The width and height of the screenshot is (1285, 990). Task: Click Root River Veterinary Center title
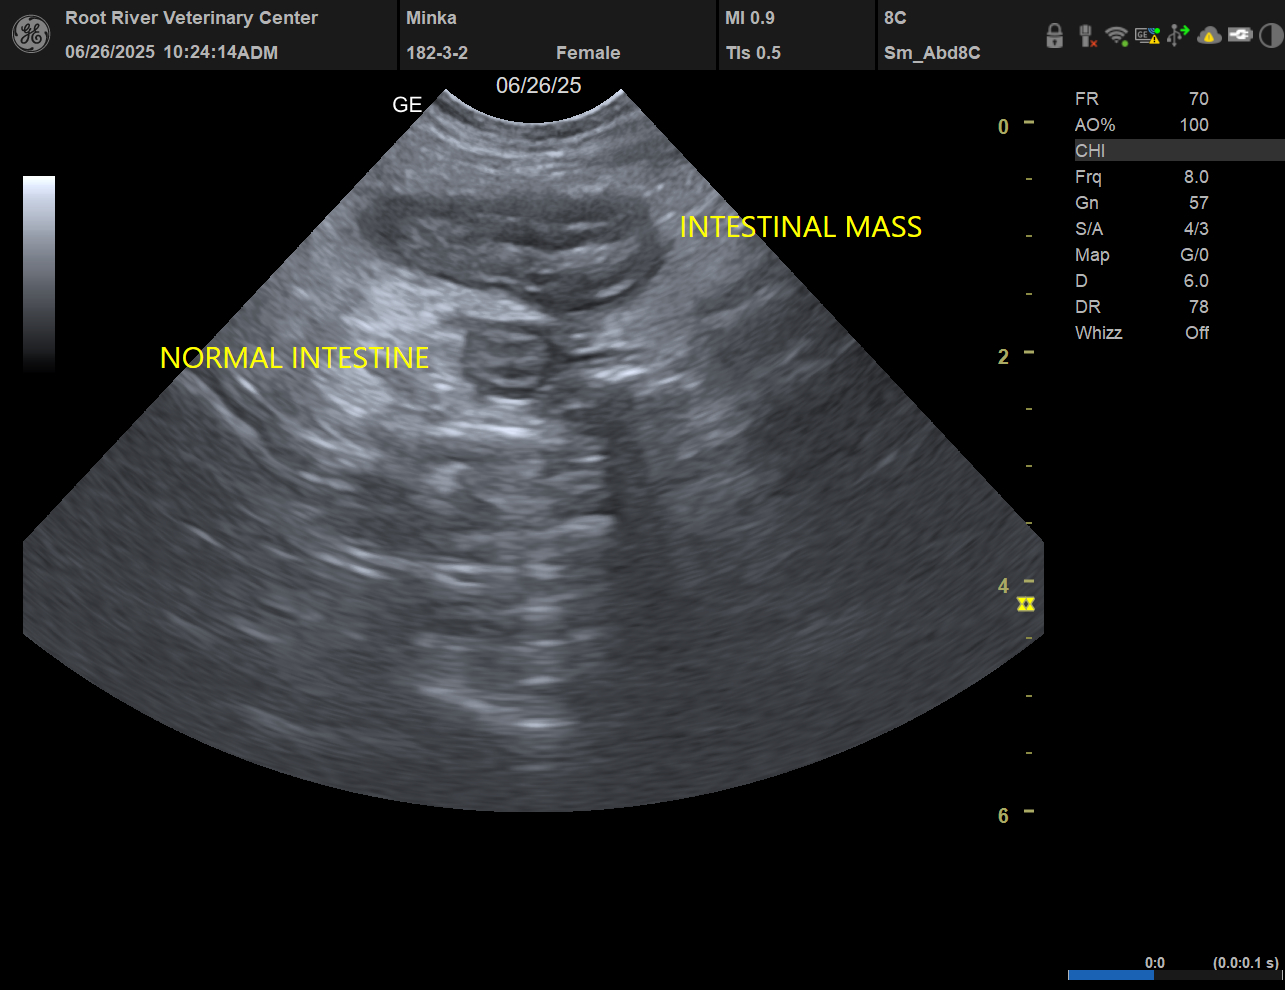coord(191,18)
